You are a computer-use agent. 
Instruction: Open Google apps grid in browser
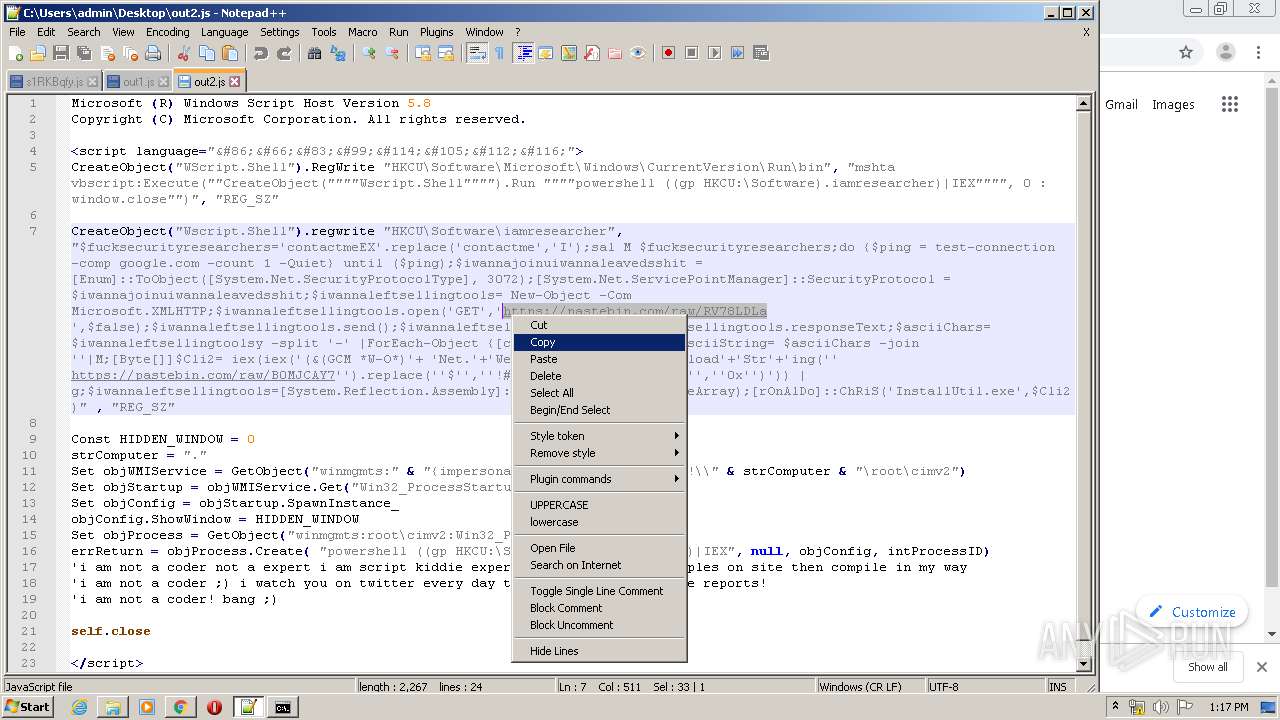pos(1230,104)
